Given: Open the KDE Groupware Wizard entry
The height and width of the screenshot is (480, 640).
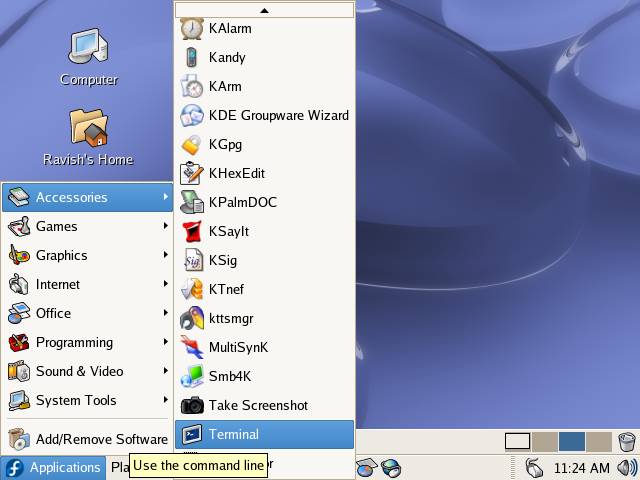Looking at the screenshot, I should [x=278, y=115].
